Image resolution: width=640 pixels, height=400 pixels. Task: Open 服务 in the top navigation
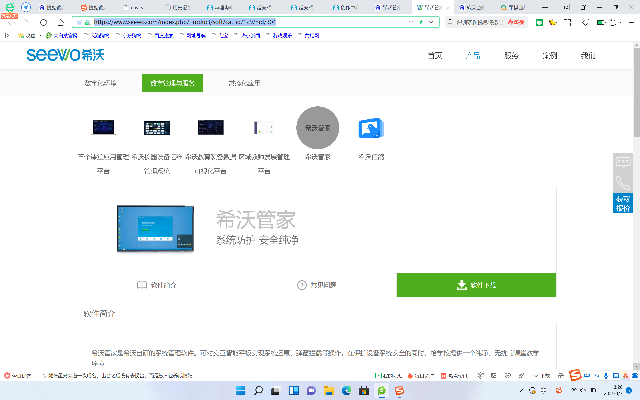click(511, 55)
